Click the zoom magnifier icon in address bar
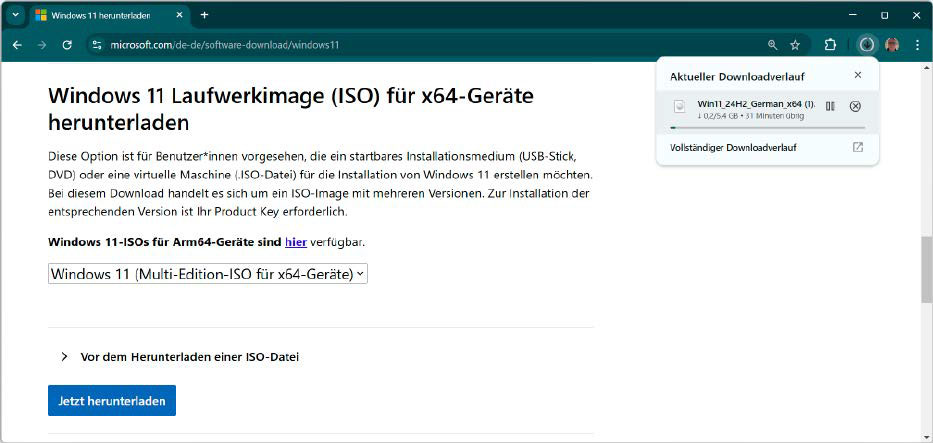This screenshot has width=933, height=443. (x=772, y=45)
